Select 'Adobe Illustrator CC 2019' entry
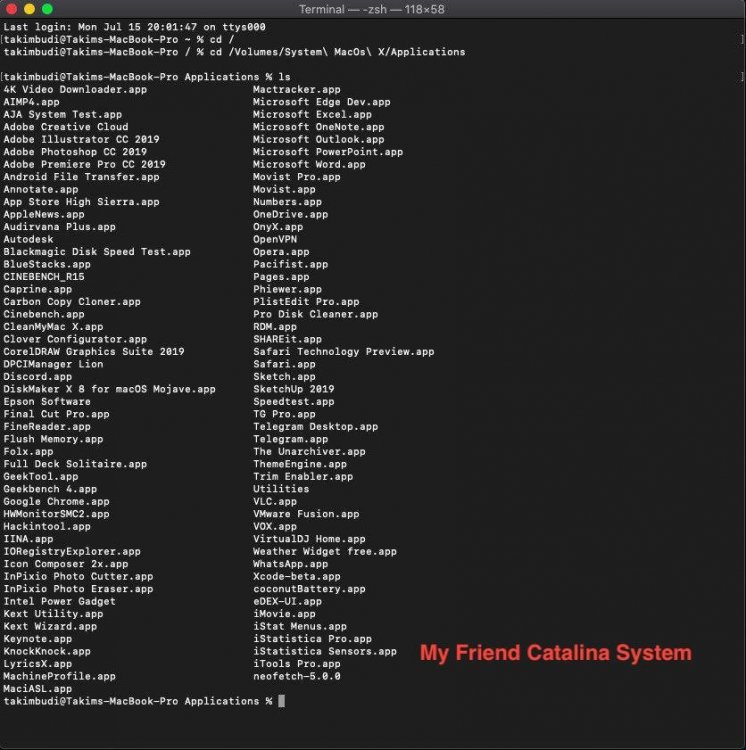746x750 pixels. [81, 139]
